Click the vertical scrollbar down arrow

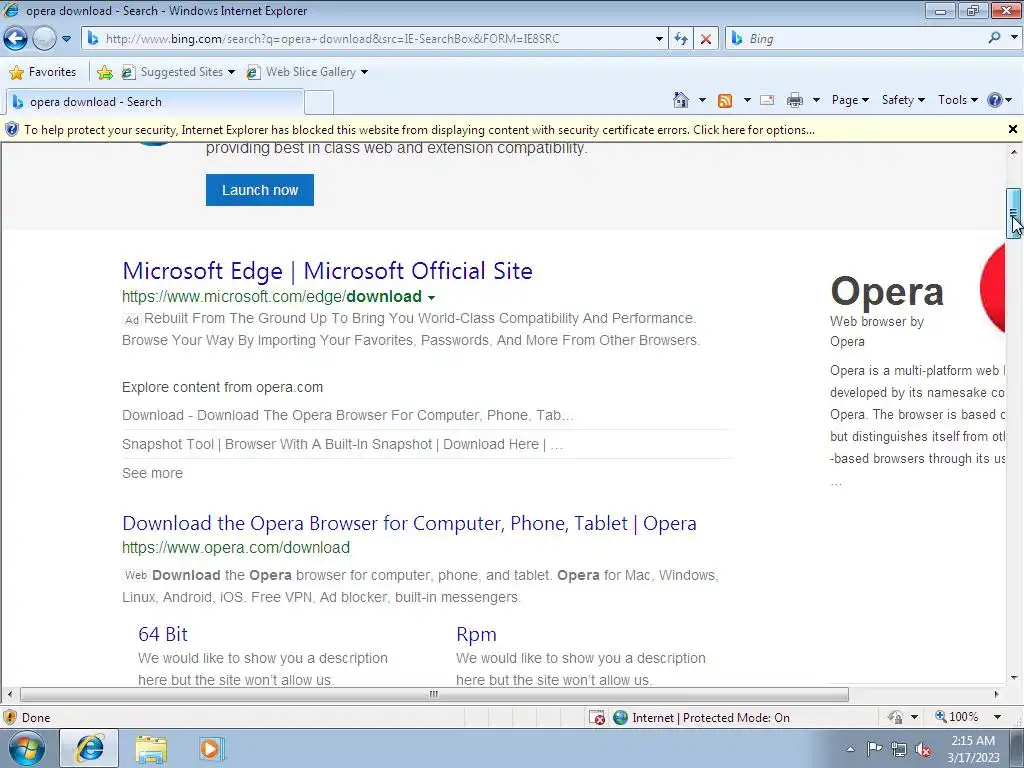1013,678
